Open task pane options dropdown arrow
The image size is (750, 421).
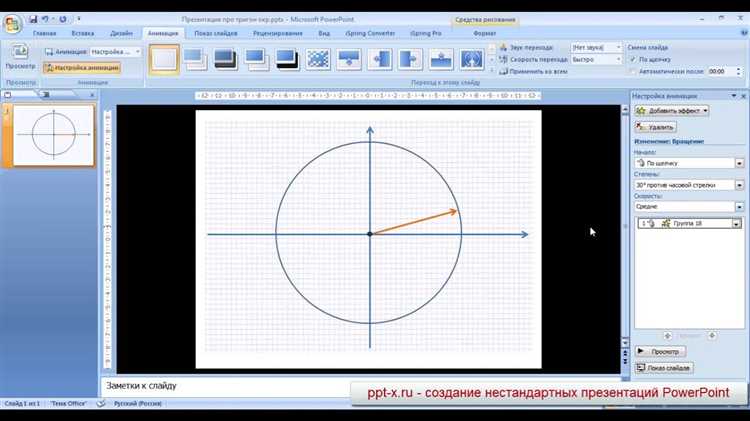point(734,96)
